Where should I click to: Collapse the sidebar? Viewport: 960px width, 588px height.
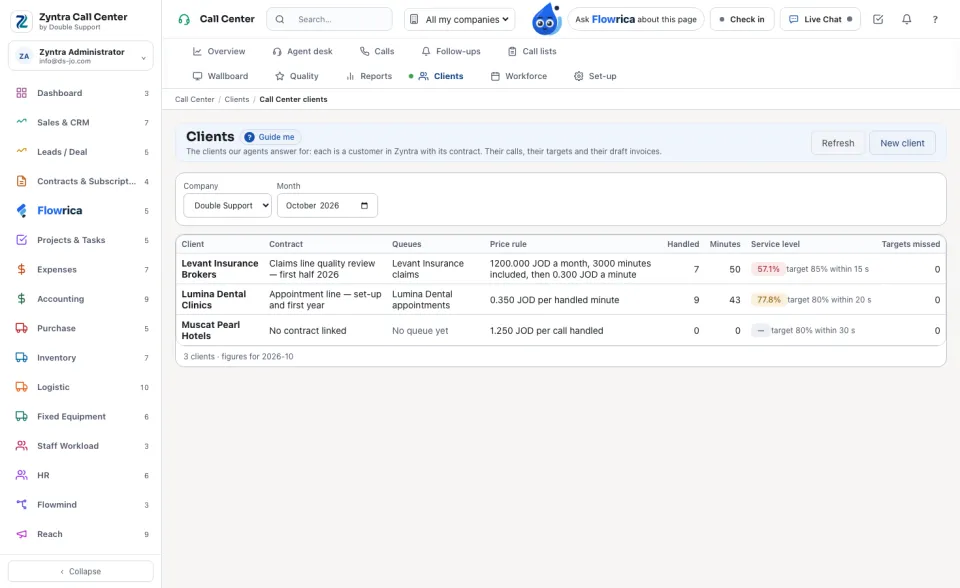(x=81, y=571)
